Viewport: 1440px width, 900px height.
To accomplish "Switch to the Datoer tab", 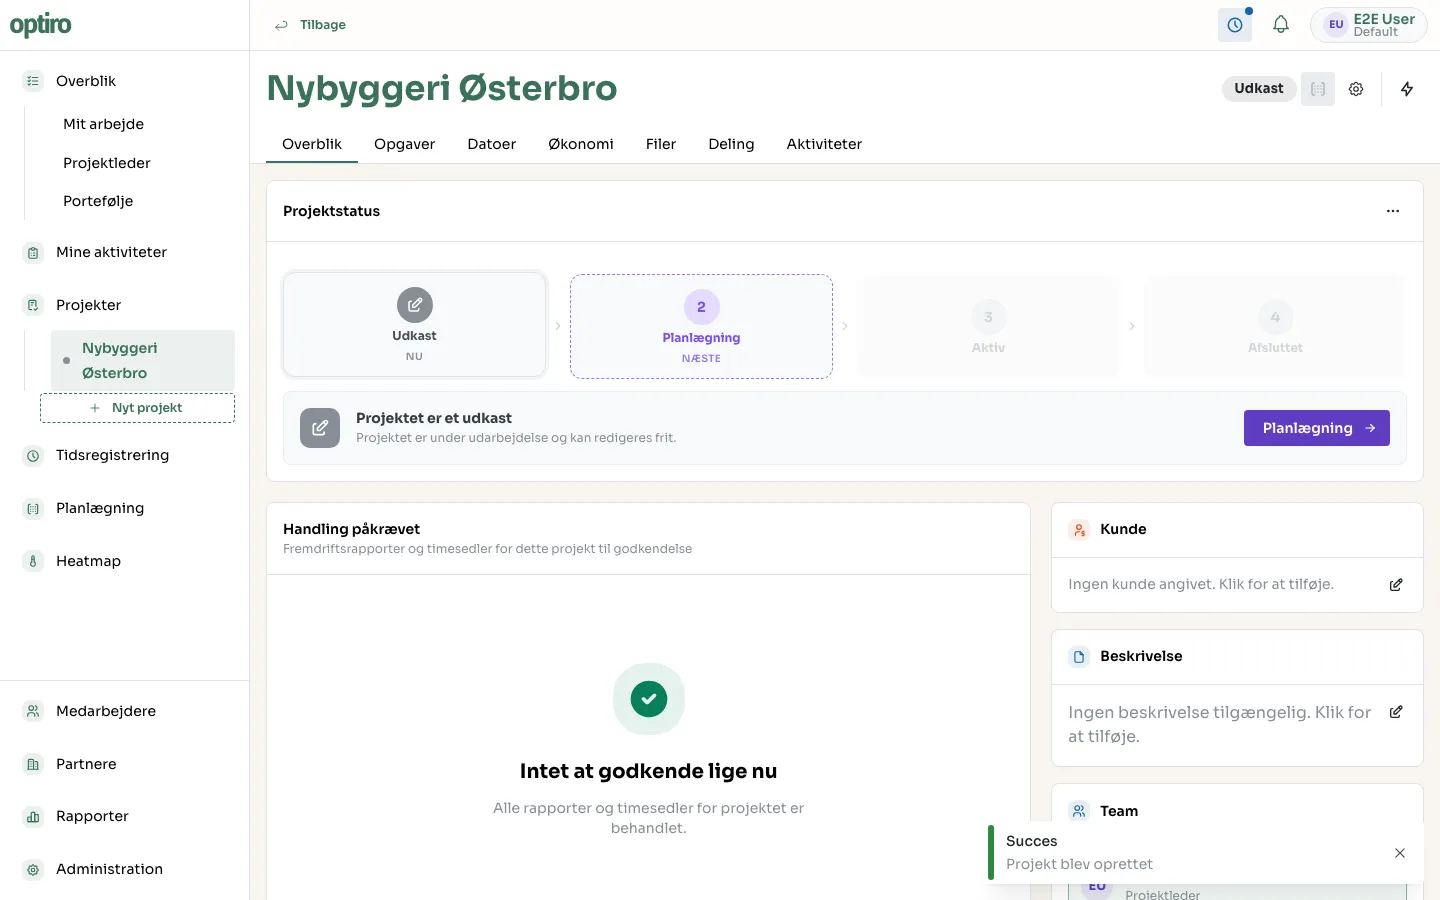I will click(x=492, y=144).
